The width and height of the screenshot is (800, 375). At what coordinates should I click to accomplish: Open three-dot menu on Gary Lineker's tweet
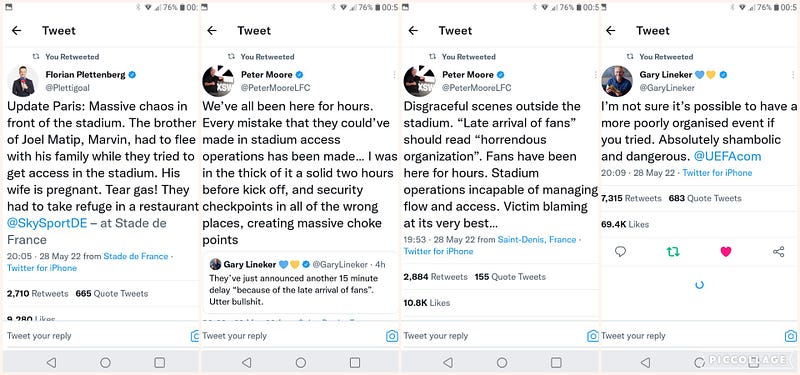pyautogui.click(x=793, y=74)
